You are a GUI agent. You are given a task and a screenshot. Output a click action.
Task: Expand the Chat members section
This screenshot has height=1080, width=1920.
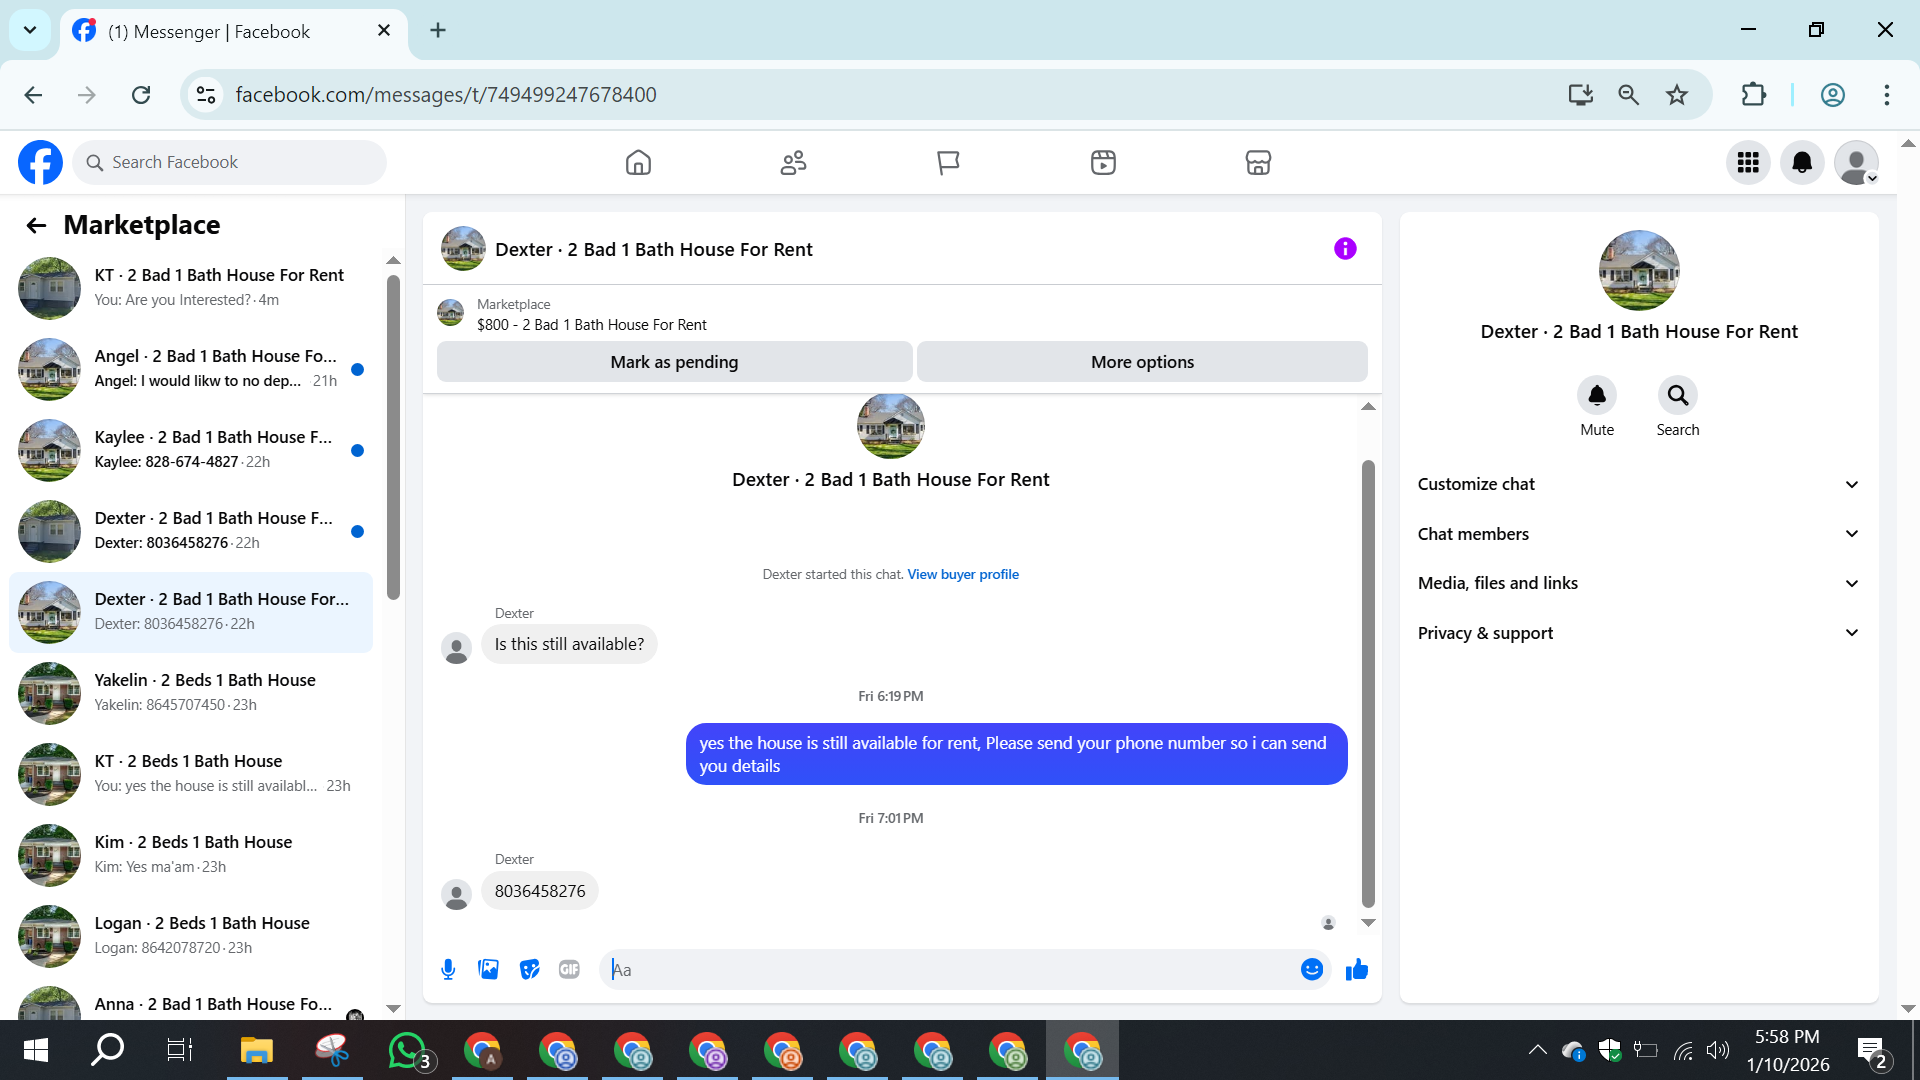coord(1638,534)
